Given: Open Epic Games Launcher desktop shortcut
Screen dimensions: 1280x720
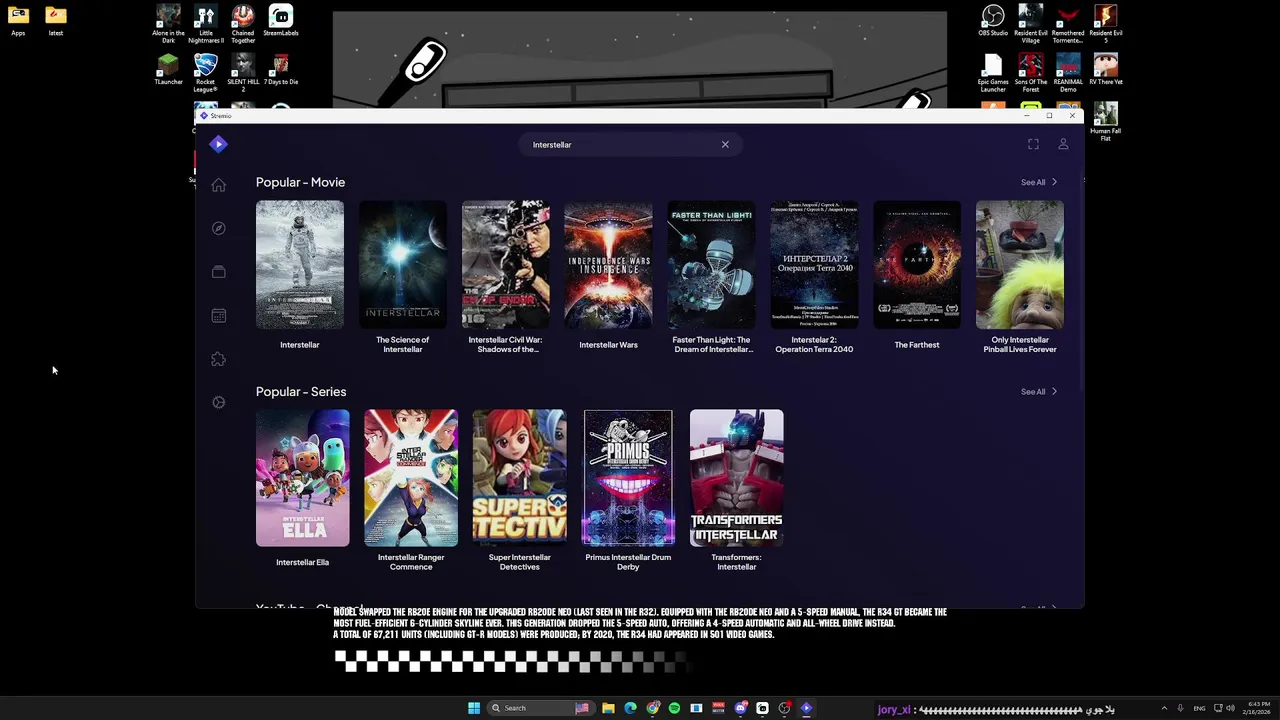Looking at the screenshot, I should tap(993, 73).
